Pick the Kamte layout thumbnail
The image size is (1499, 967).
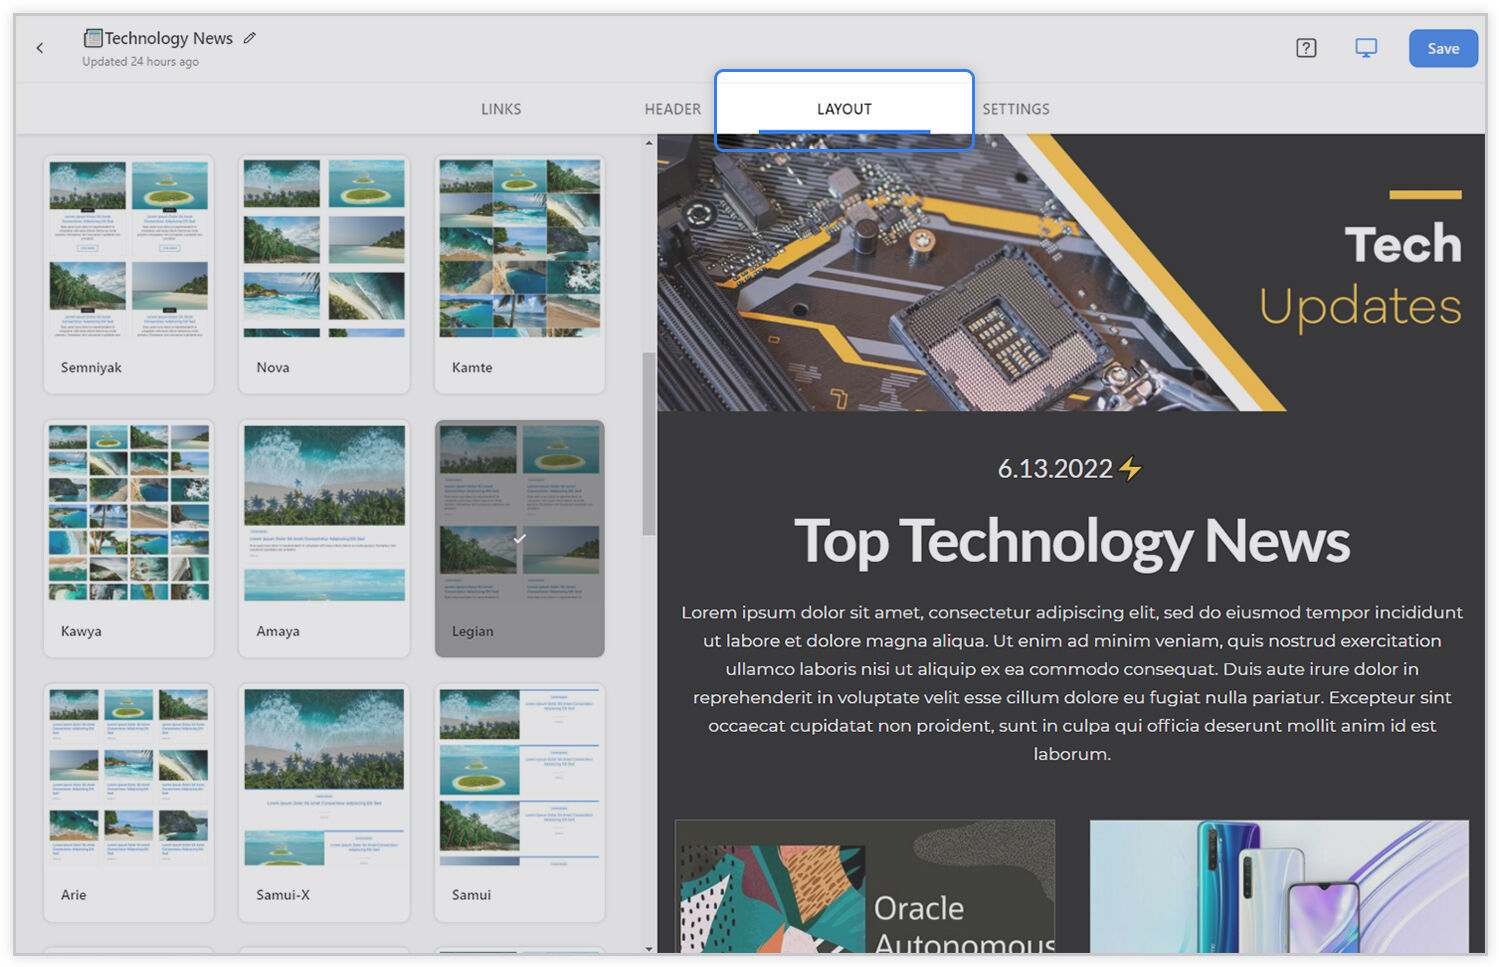(520, 274)
